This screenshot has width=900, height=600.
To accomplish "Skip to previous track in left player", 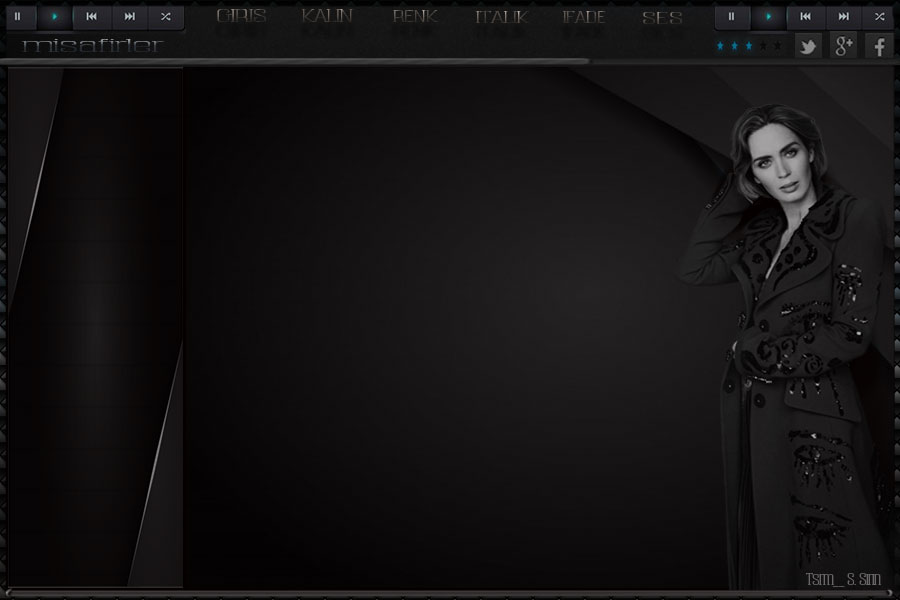I will (91, 17).
